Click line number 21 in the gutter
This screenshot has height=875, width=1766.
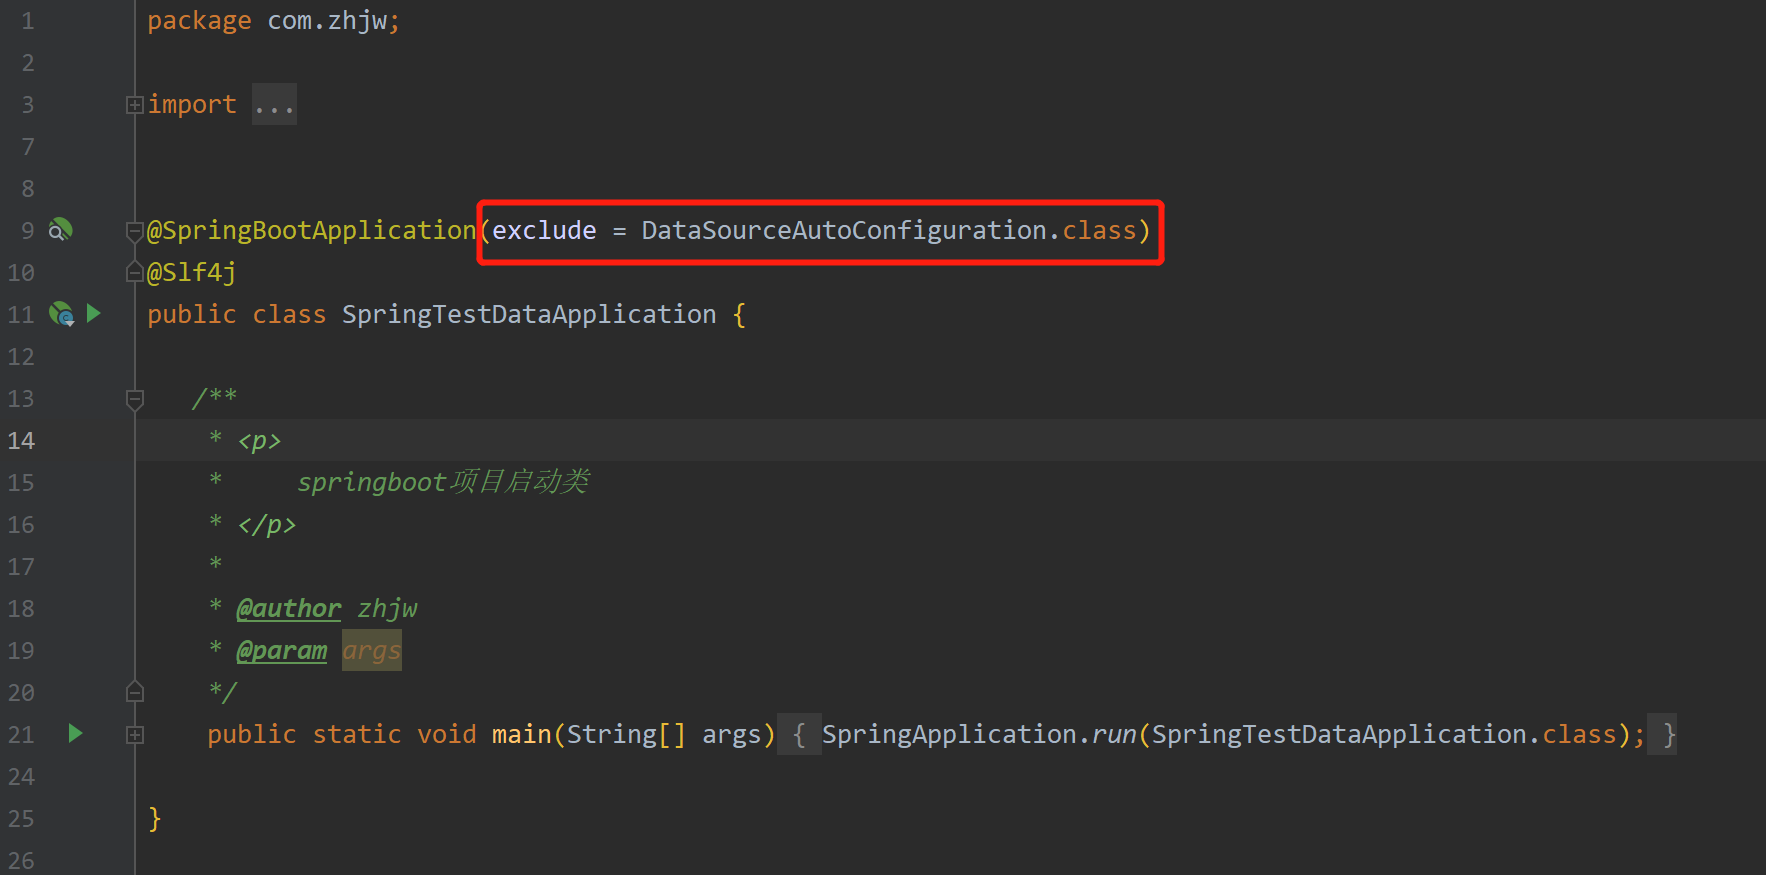(x=21, y=735)
